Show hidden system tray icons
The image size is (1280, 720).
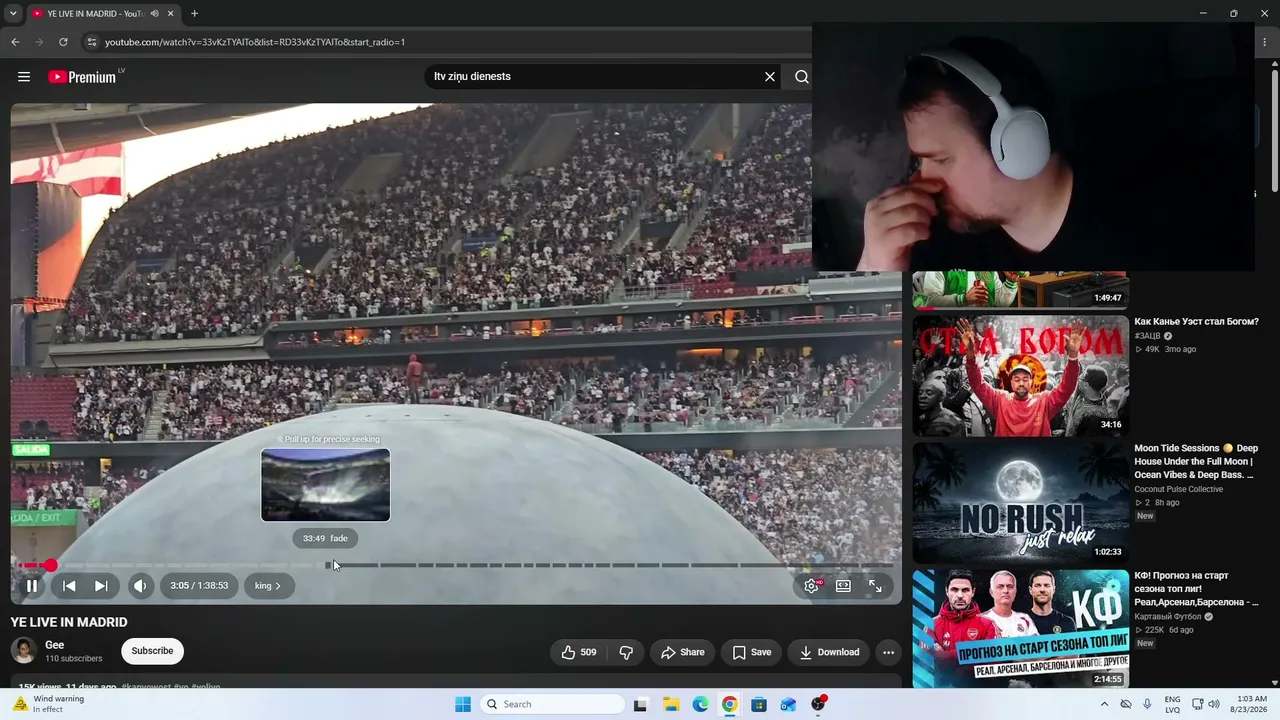coord(1104,704)
